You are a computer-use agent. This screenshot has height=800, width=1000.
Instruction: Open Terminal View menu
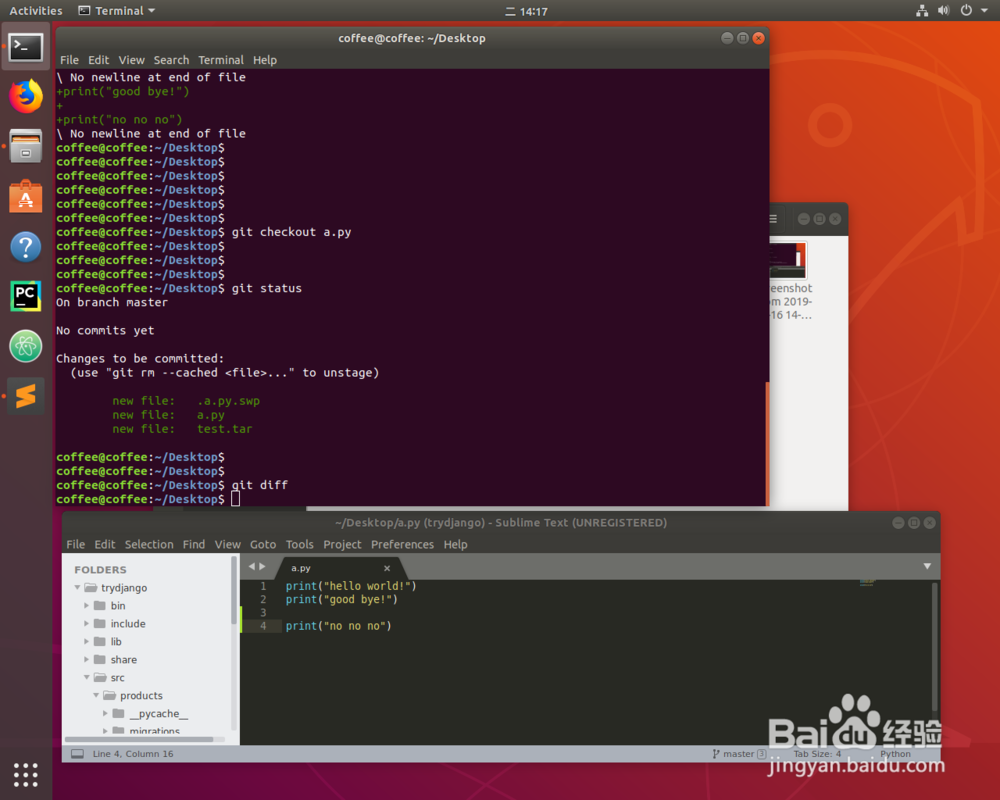pos(131,60)
